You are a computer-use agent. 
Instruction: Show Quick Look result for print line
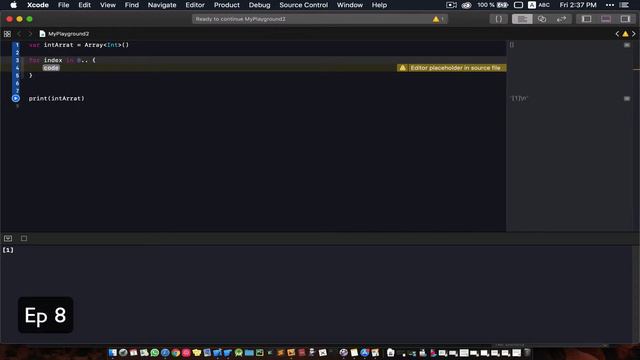tap(627, 98)
